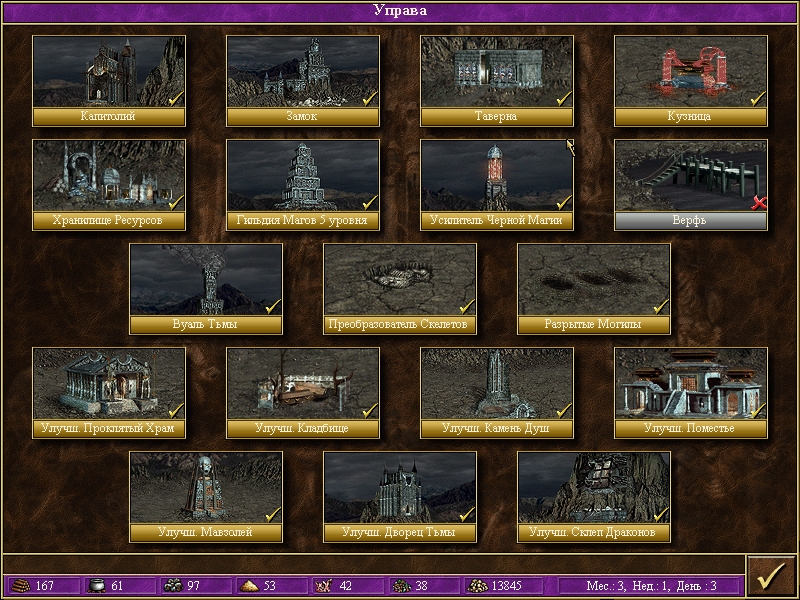The height and width of the screenshot is (600, 800).
Task: Click the wood resource icon
Action: pyautogui.click(x=21, y=585)
